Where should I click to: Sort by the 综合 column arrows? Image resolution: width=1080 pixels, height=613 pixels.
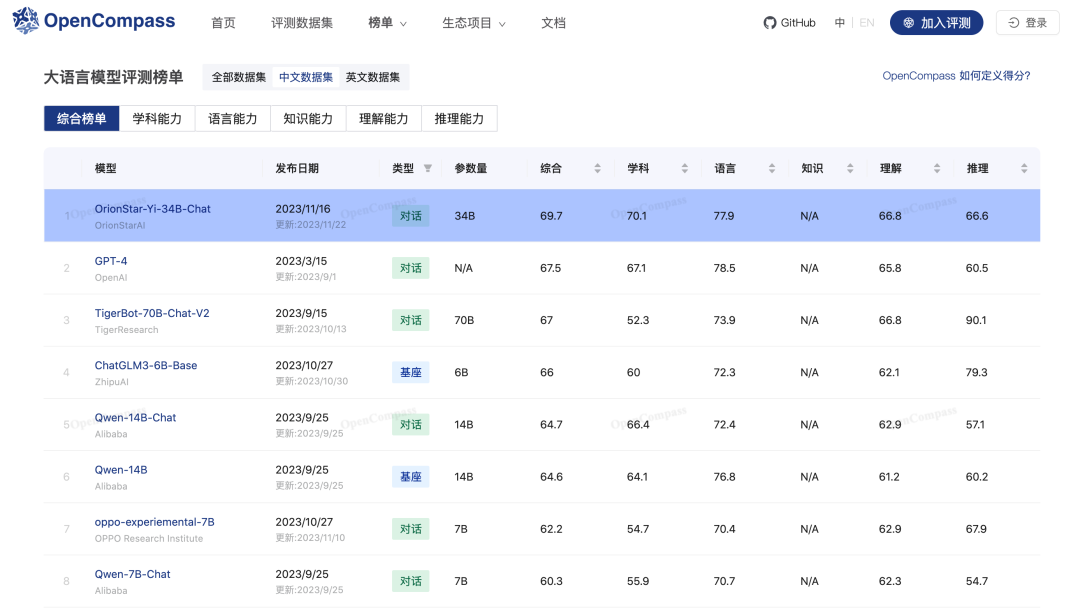[x=597, y=168]
